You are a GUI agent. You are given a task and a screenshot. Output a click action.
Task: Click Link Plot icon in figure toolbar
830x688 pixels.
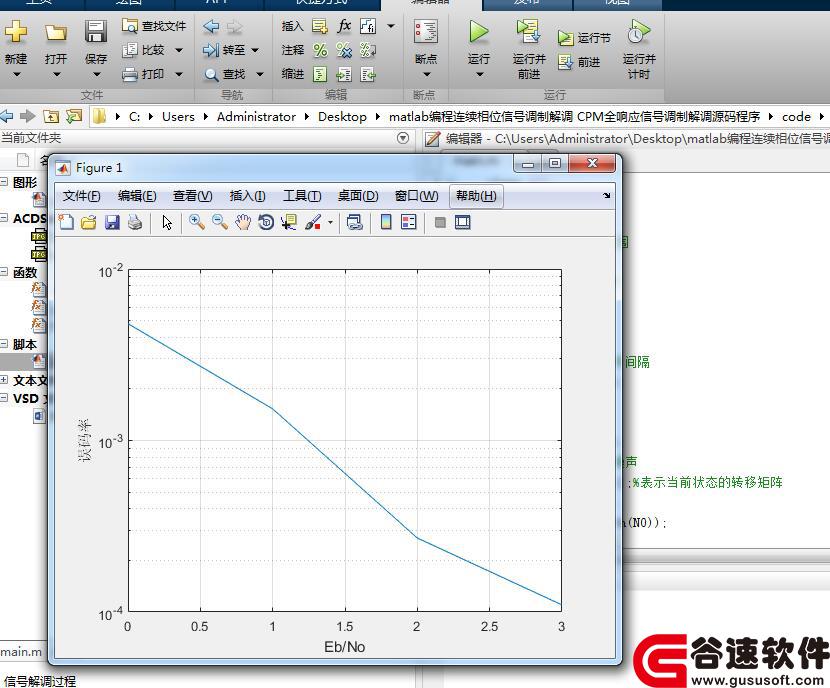[x=355, y=222]
